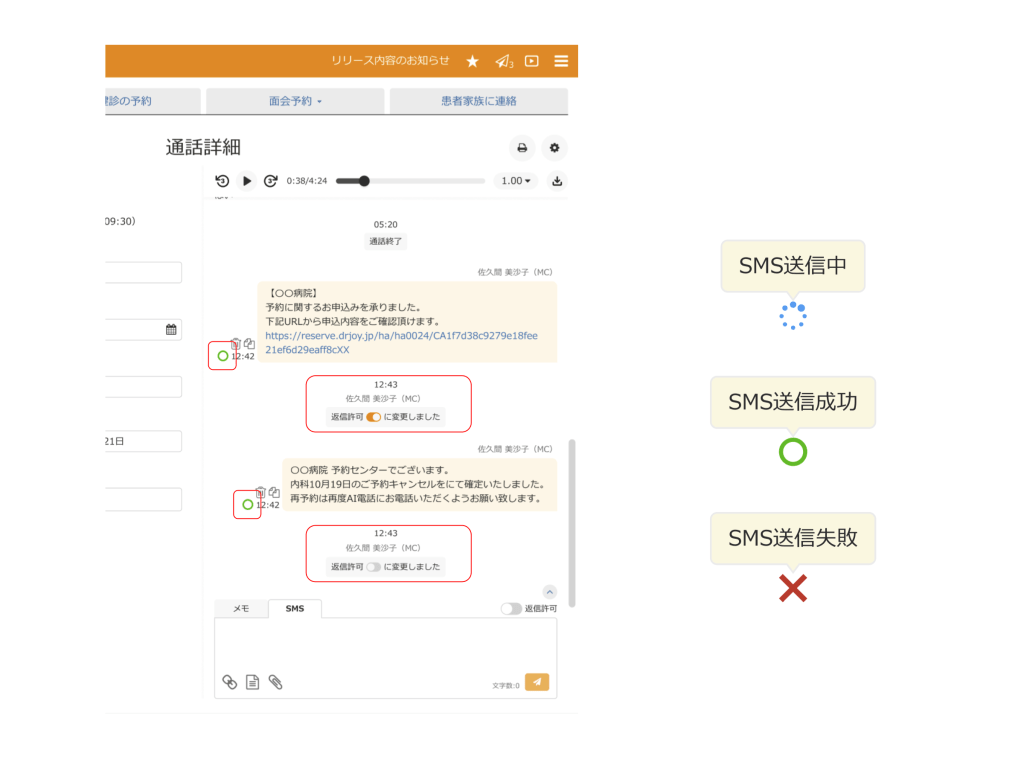This screenshot has width=1024, height=768.
Task: Collapse the message input with chevron button
Action: point(549,591)
